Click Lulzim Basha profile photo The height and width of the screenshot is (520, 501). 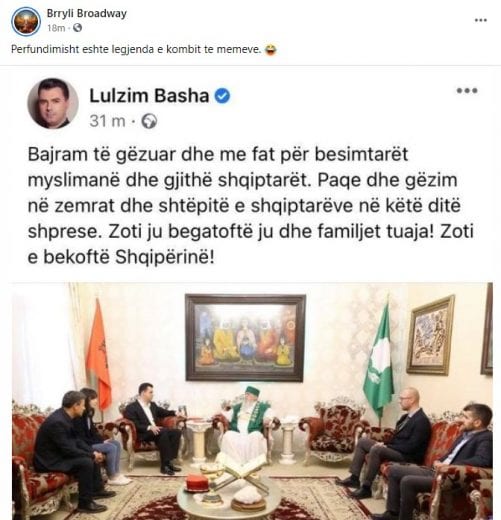pos(53,103)
